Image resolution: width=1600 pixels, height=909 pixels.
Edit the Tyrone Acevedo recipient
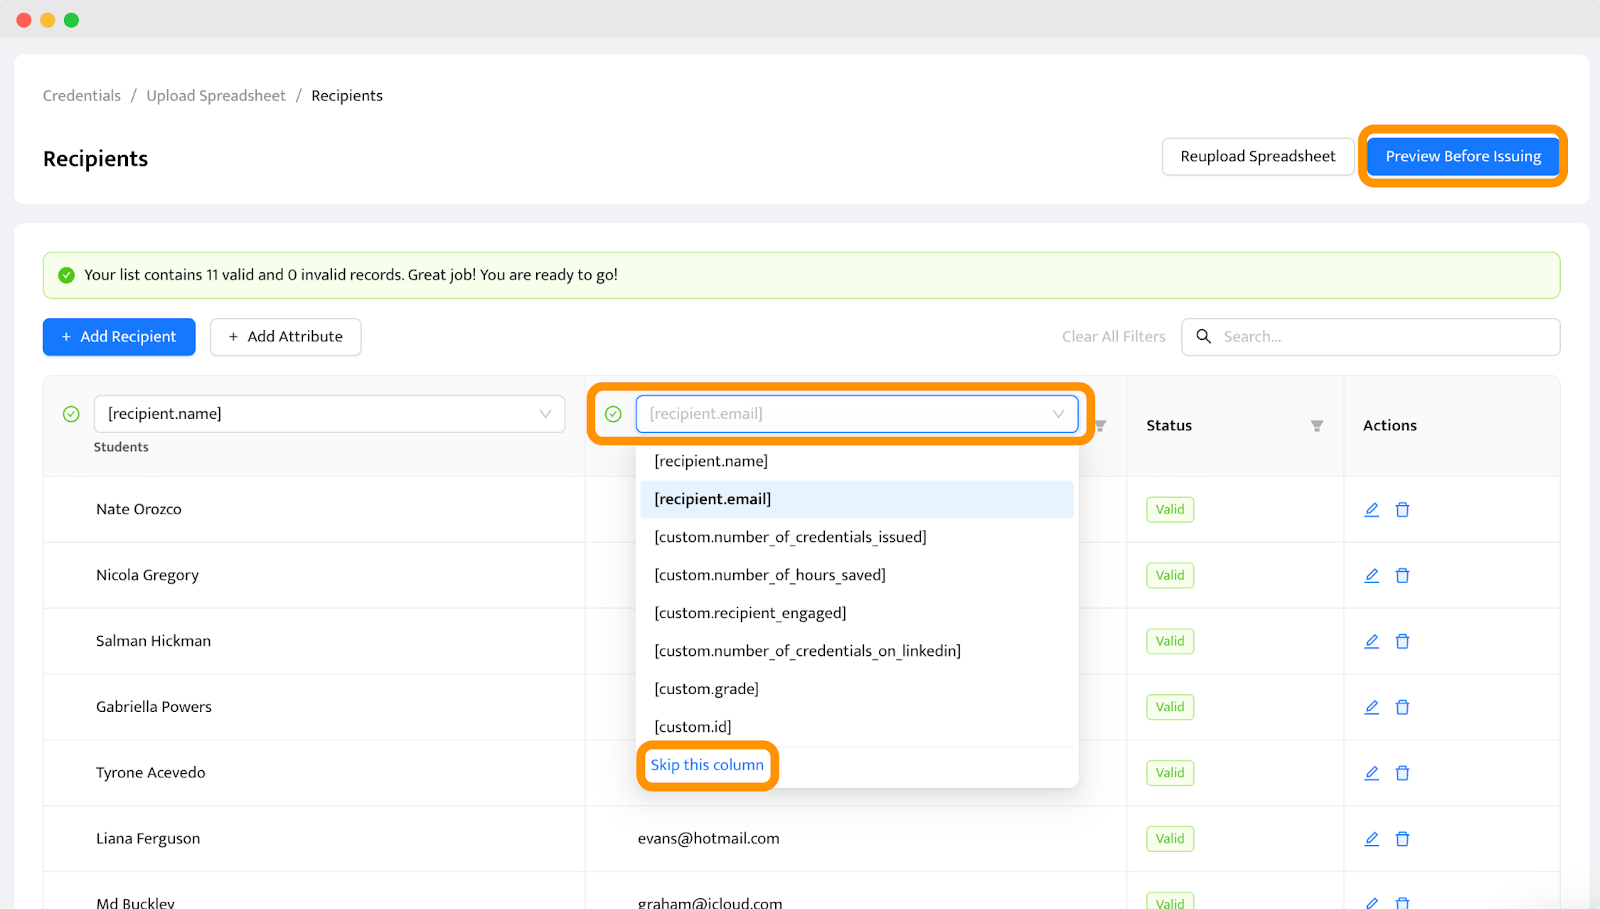[1372, 773]
